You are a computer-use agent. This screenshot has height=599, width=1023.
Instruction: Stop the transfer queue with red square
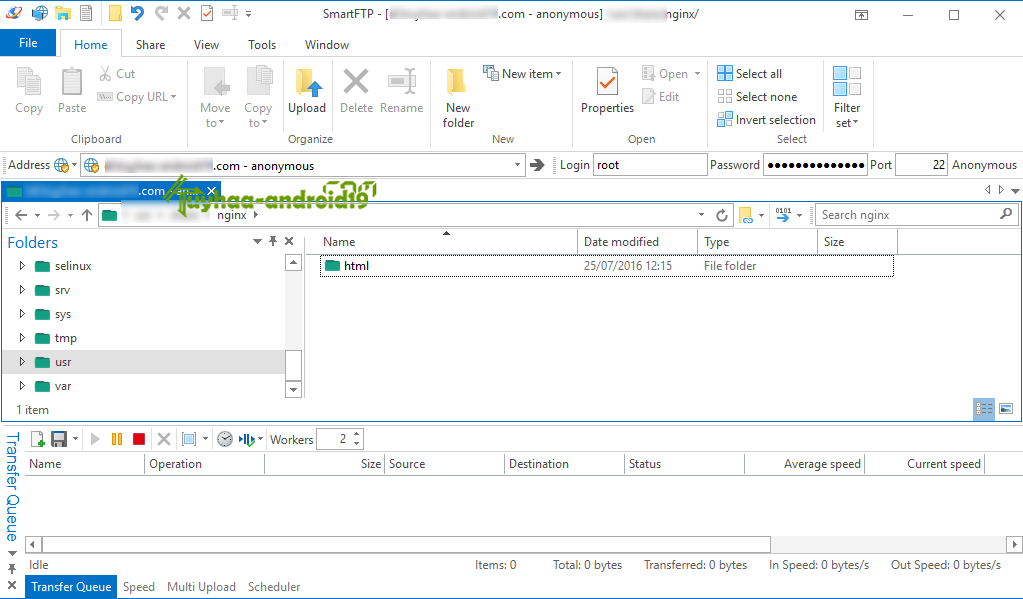(139, 439)
